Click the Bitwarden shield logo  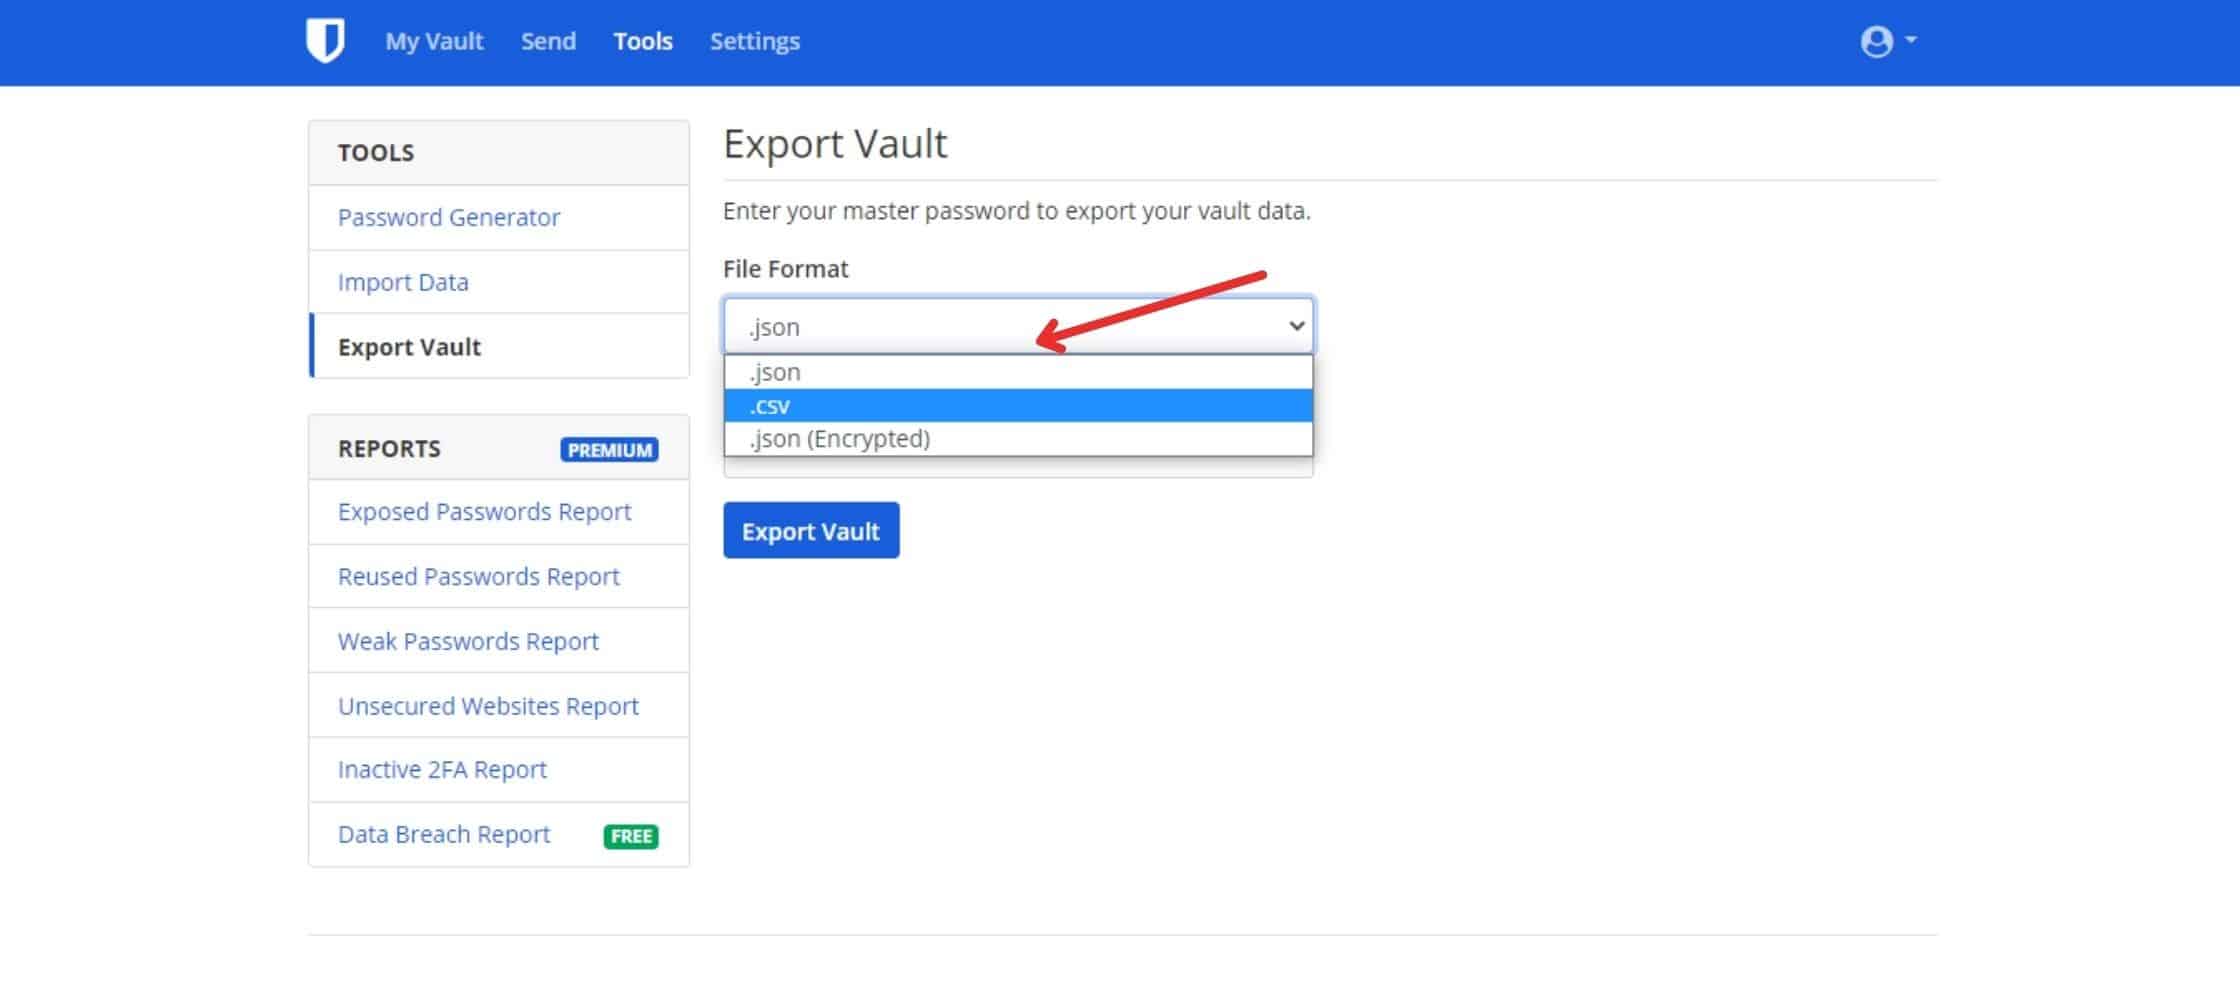(325, 41)
